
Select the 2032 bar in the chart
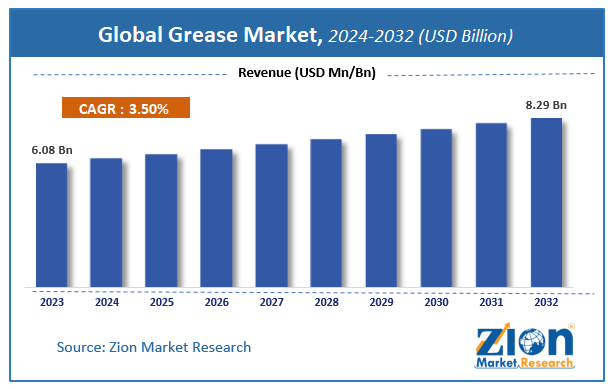546,203
